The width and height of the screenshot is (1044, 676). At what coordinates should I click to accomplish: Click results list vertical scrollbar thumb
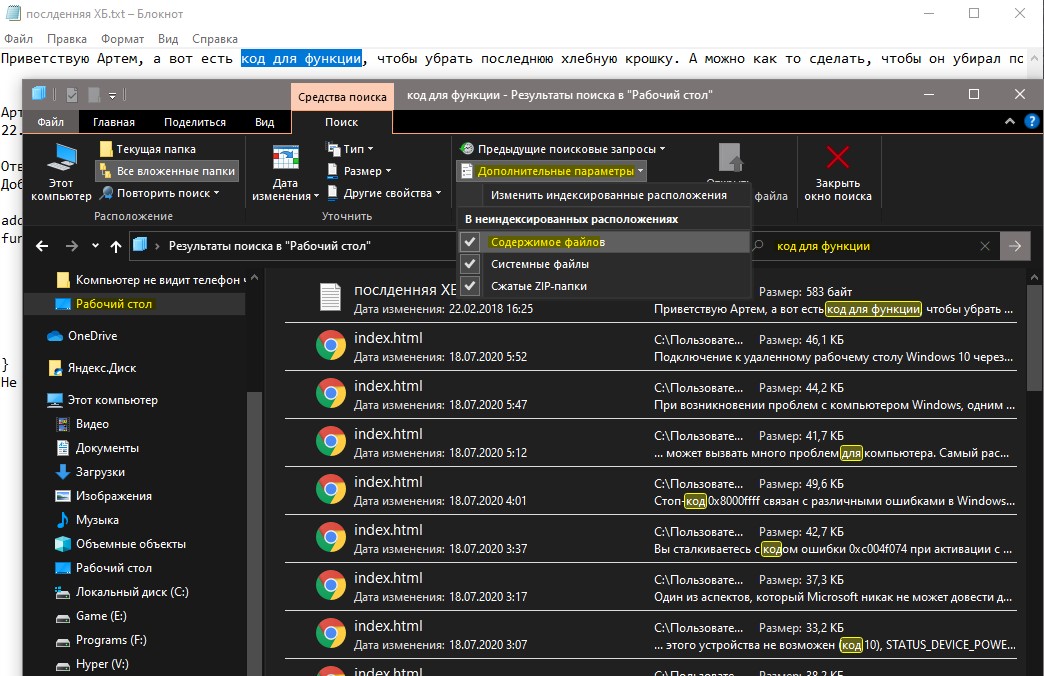(1034, 337)
